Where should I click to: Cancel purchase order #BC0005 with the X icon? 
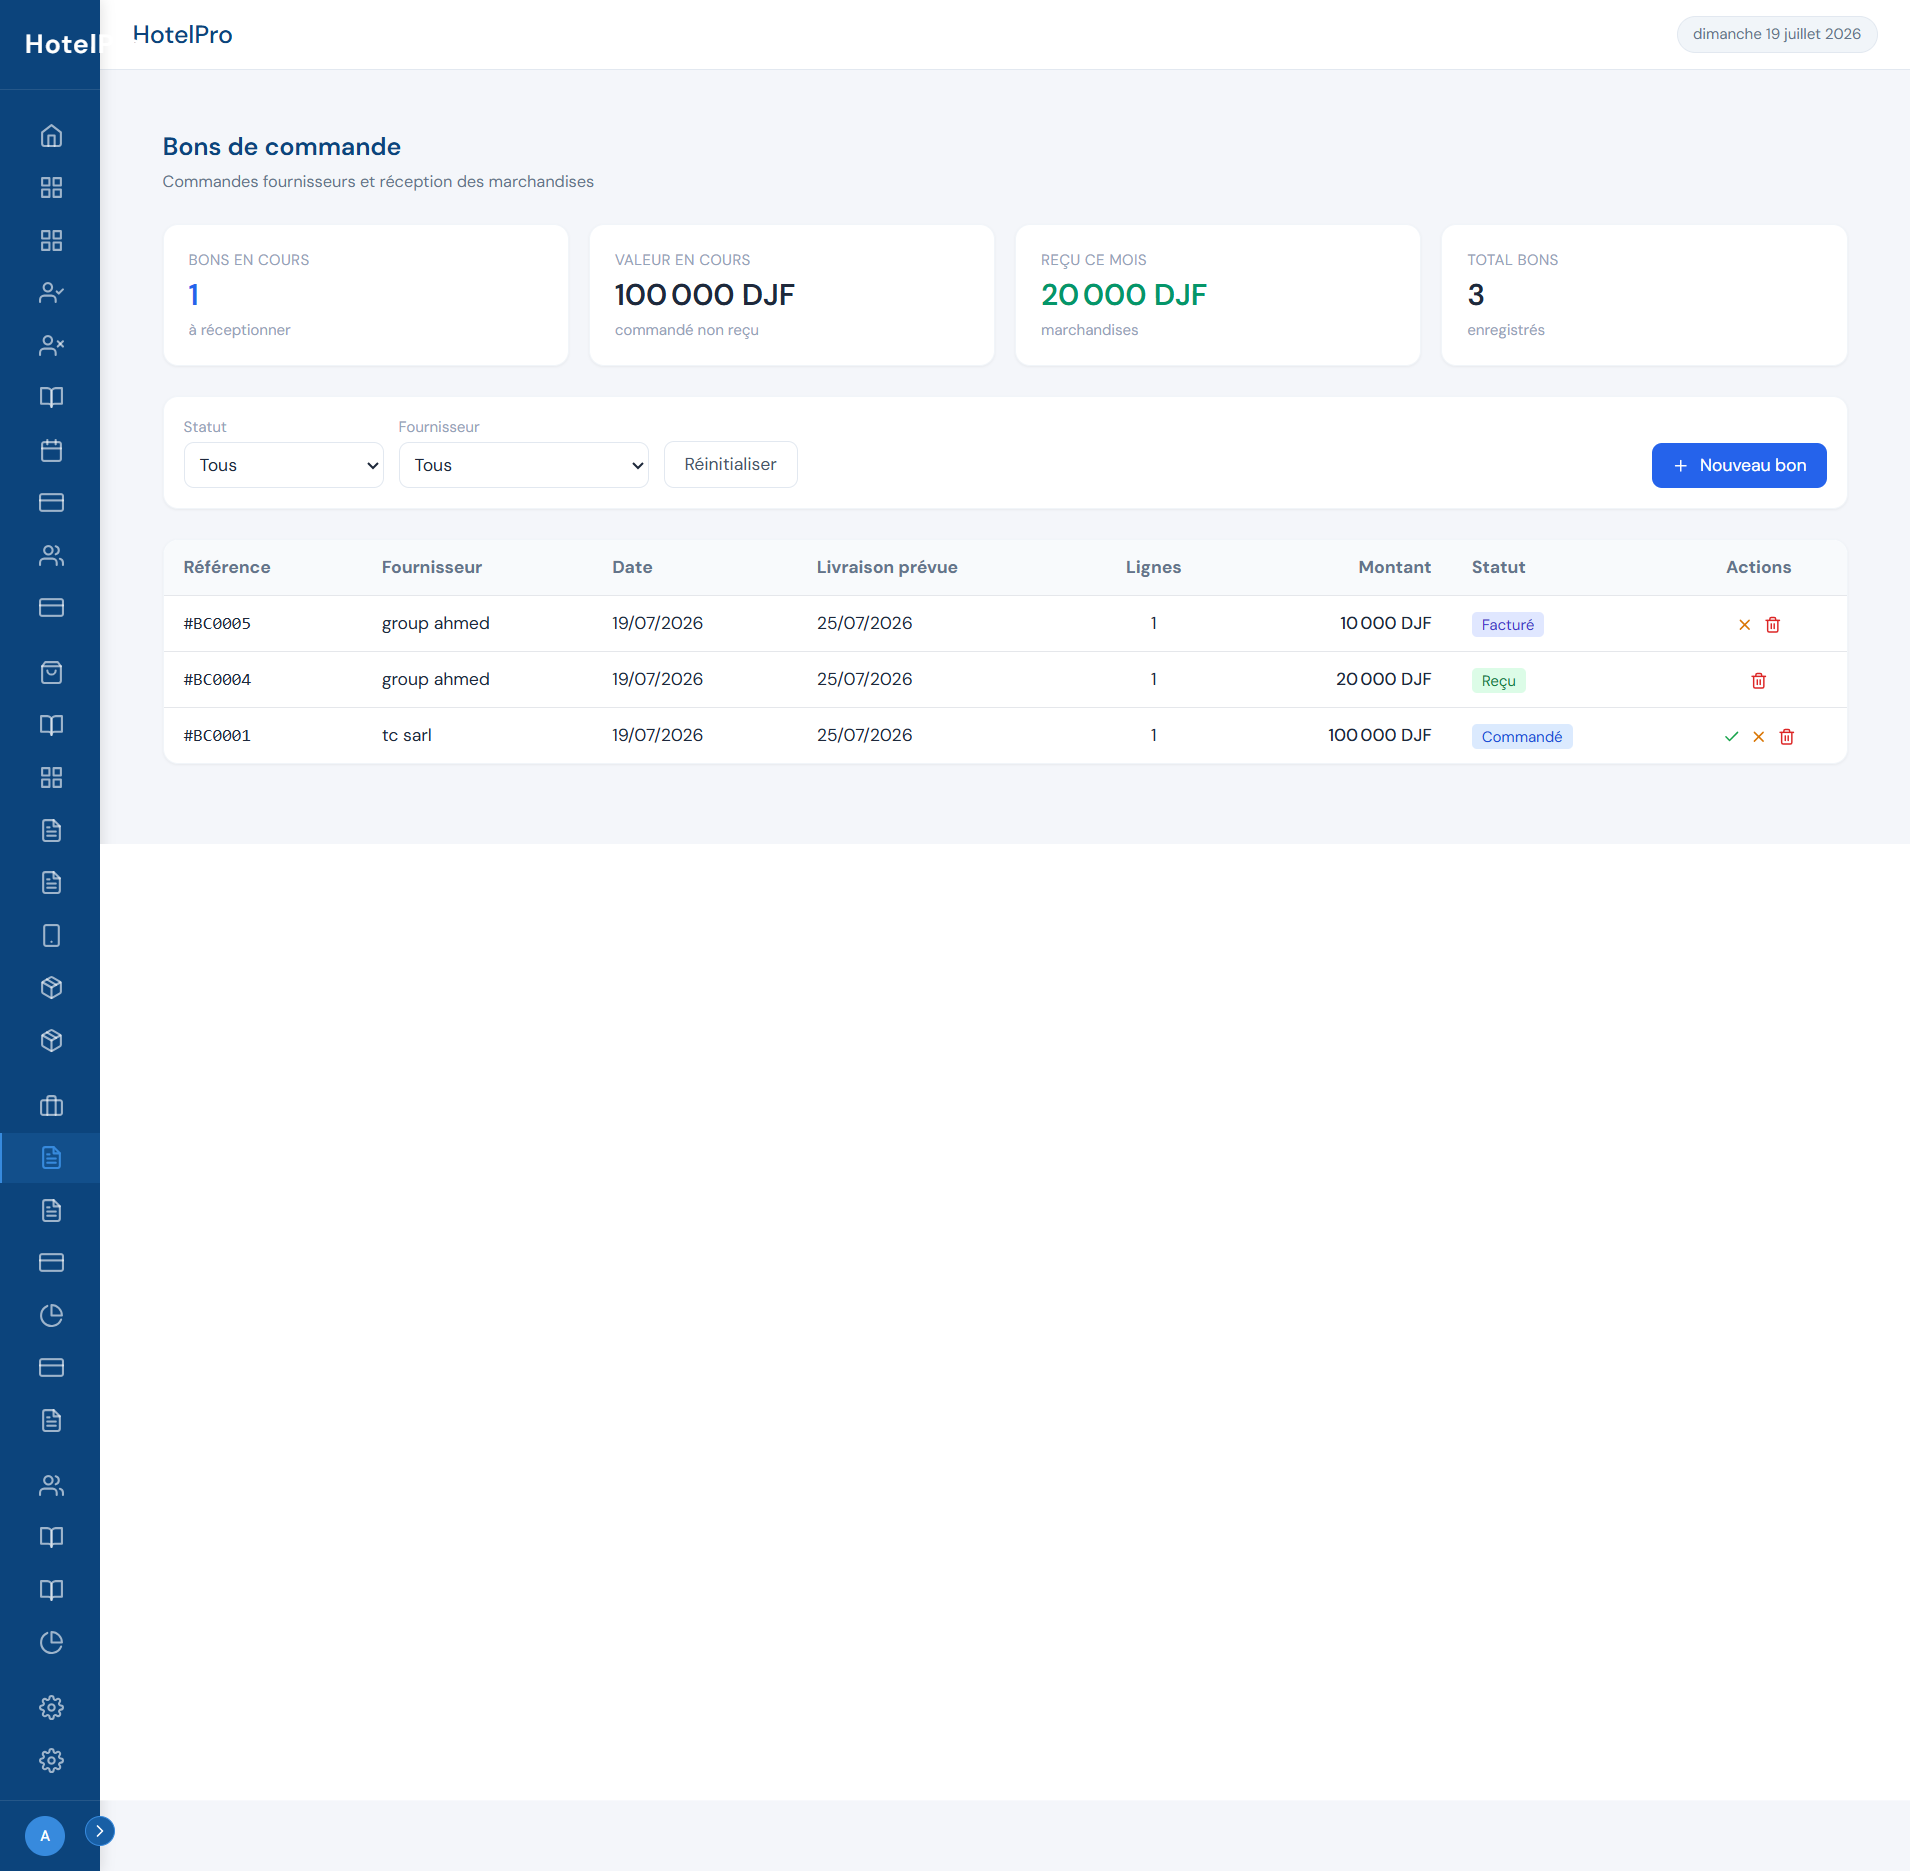[1744, 625]
